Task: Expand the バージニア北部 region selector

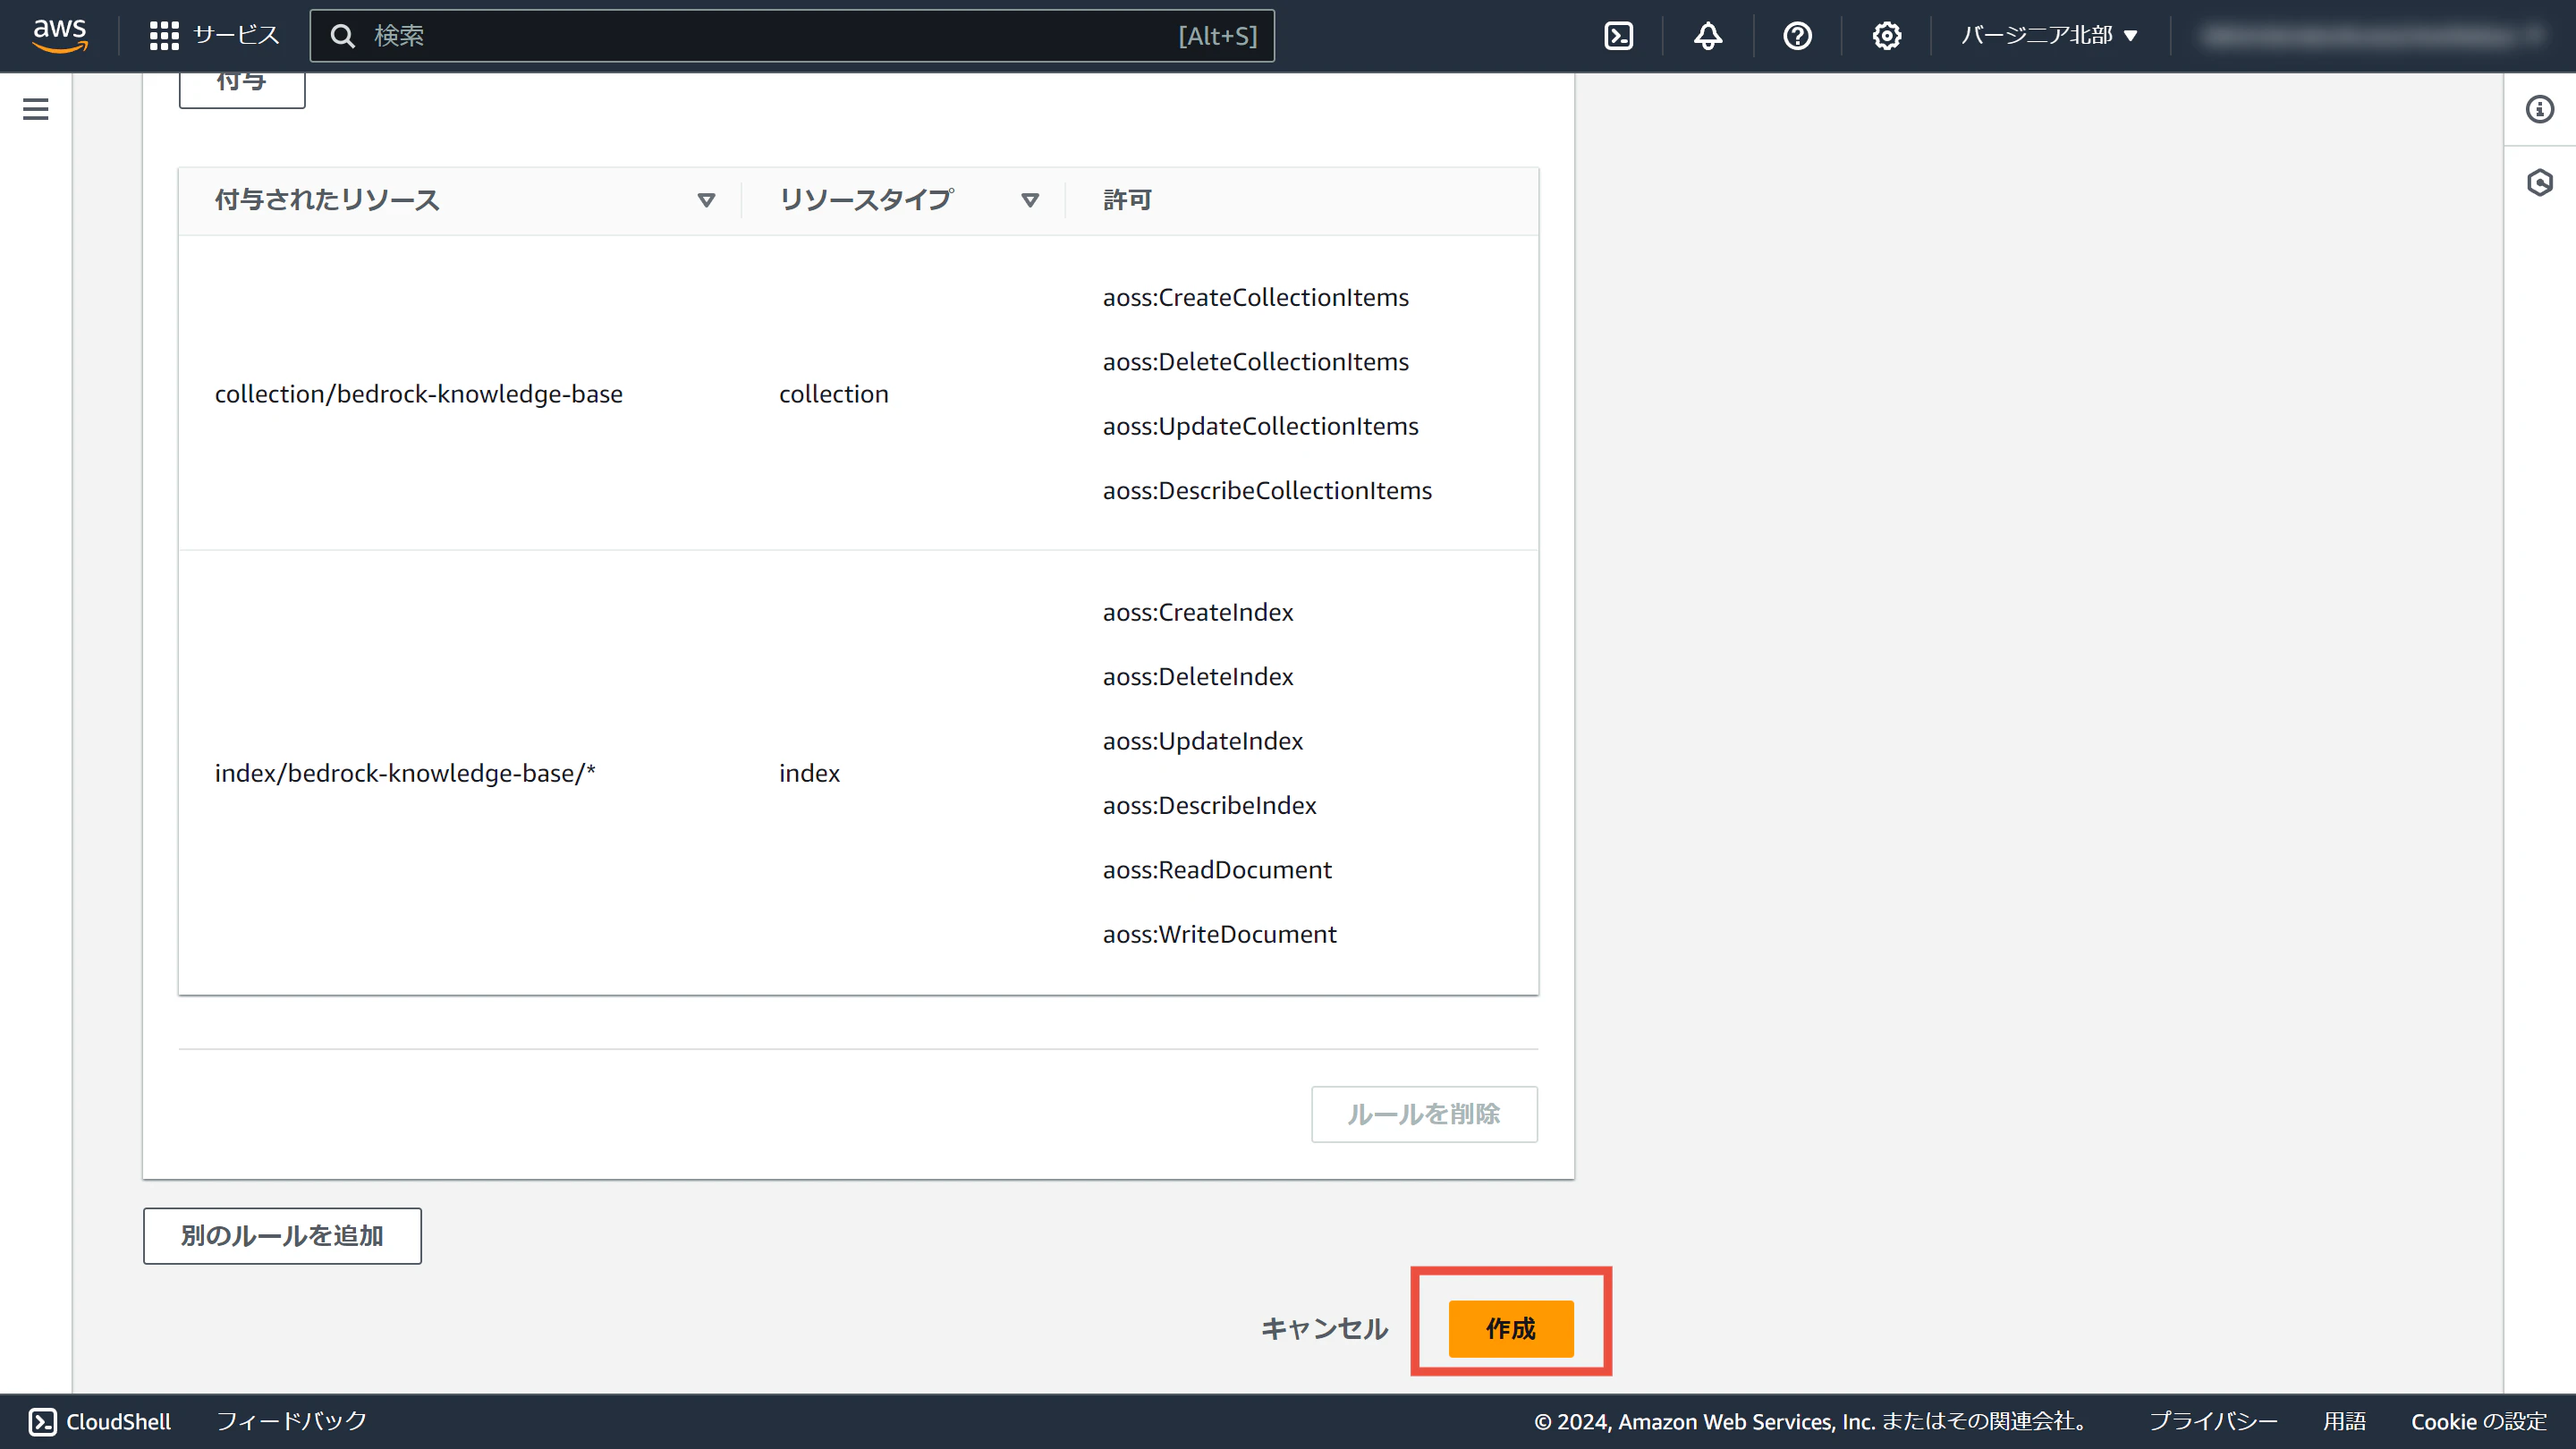Action: (2048, 36)
